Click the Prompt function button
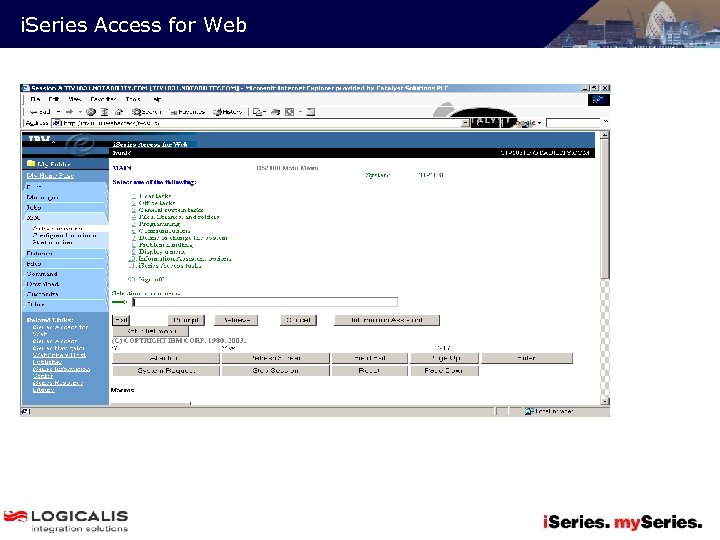The height and width of the screenshot is (540, 720). pyautogui.click(x=186, y=320)
